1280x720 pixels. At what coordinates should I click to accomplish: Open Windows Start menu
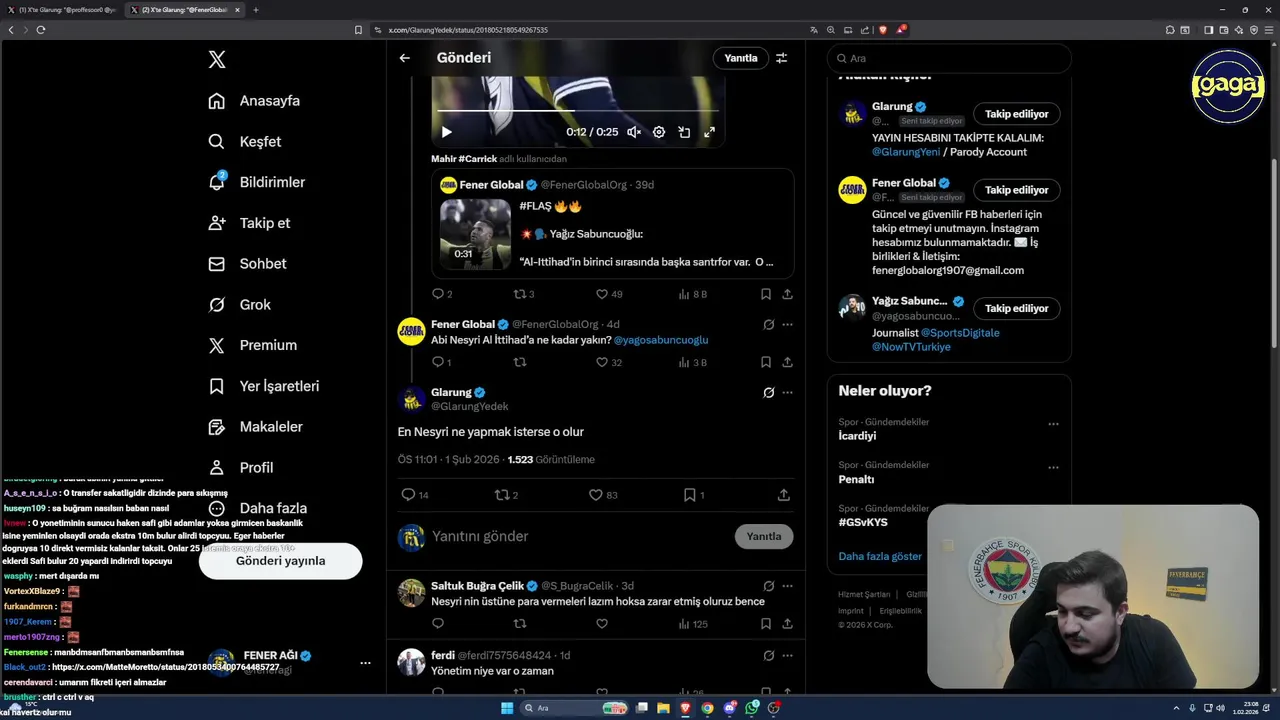point(507,708)
